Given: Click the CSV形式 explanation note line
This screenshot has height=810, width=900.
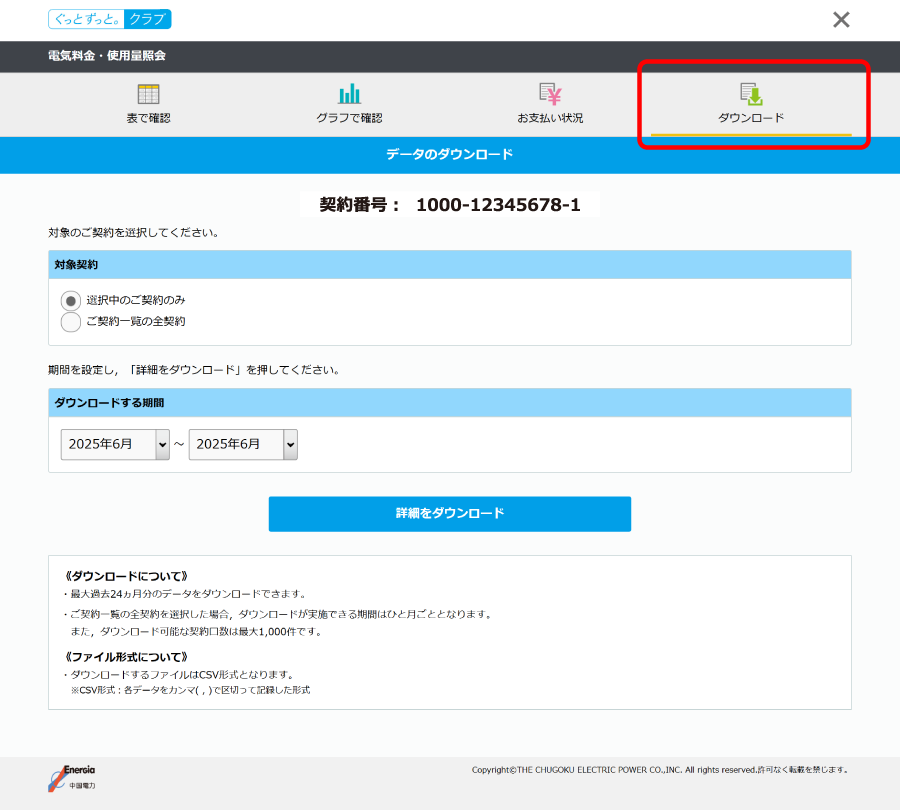Looking at the screenshot, I should pyautogui.click(x=190, y=690).
